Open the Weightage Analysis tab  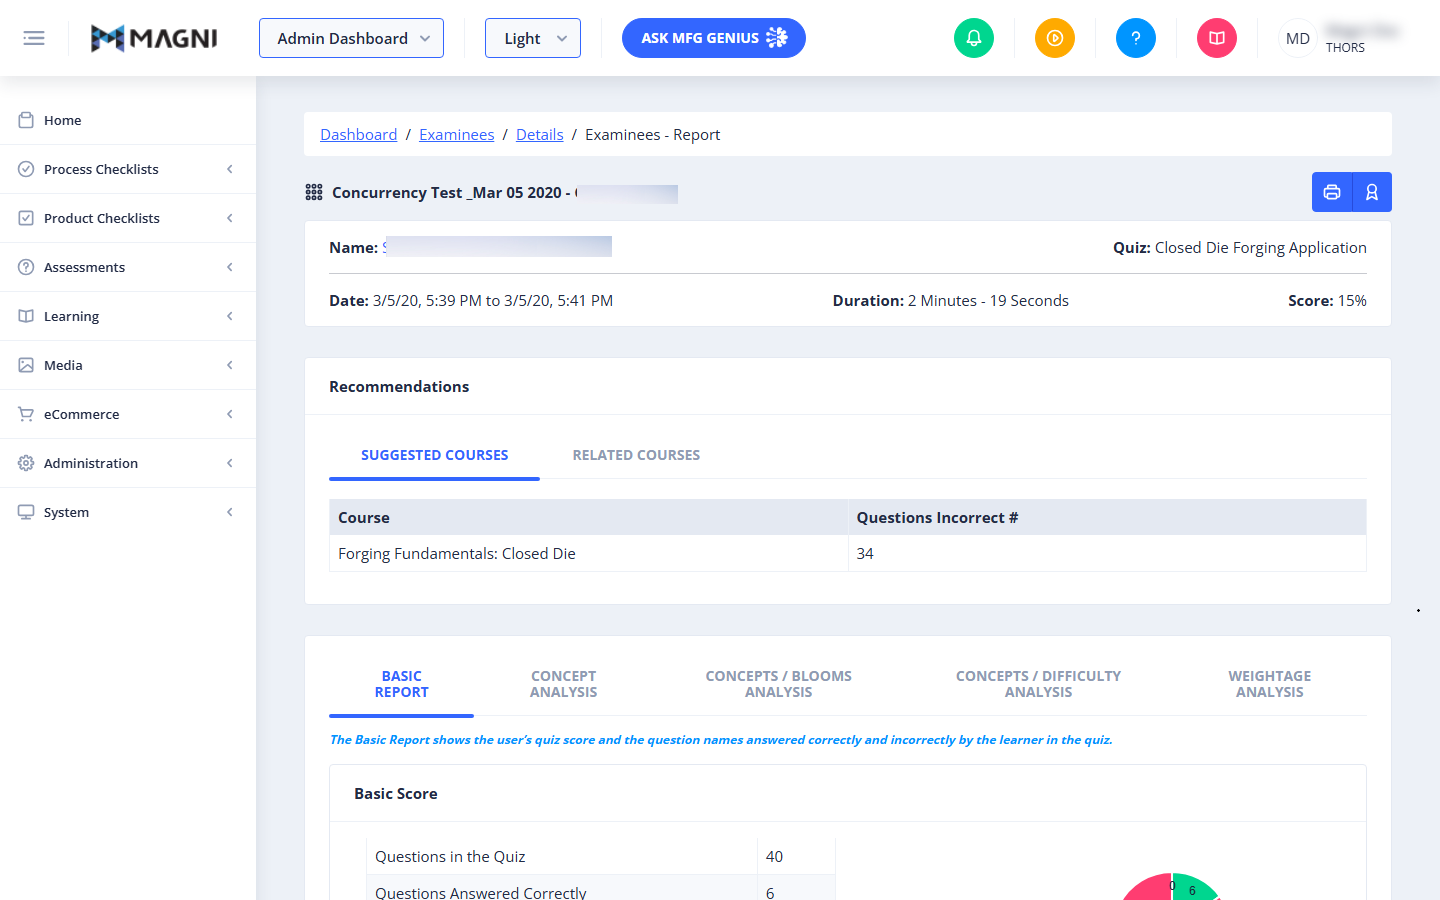[x=1269, y=684]
